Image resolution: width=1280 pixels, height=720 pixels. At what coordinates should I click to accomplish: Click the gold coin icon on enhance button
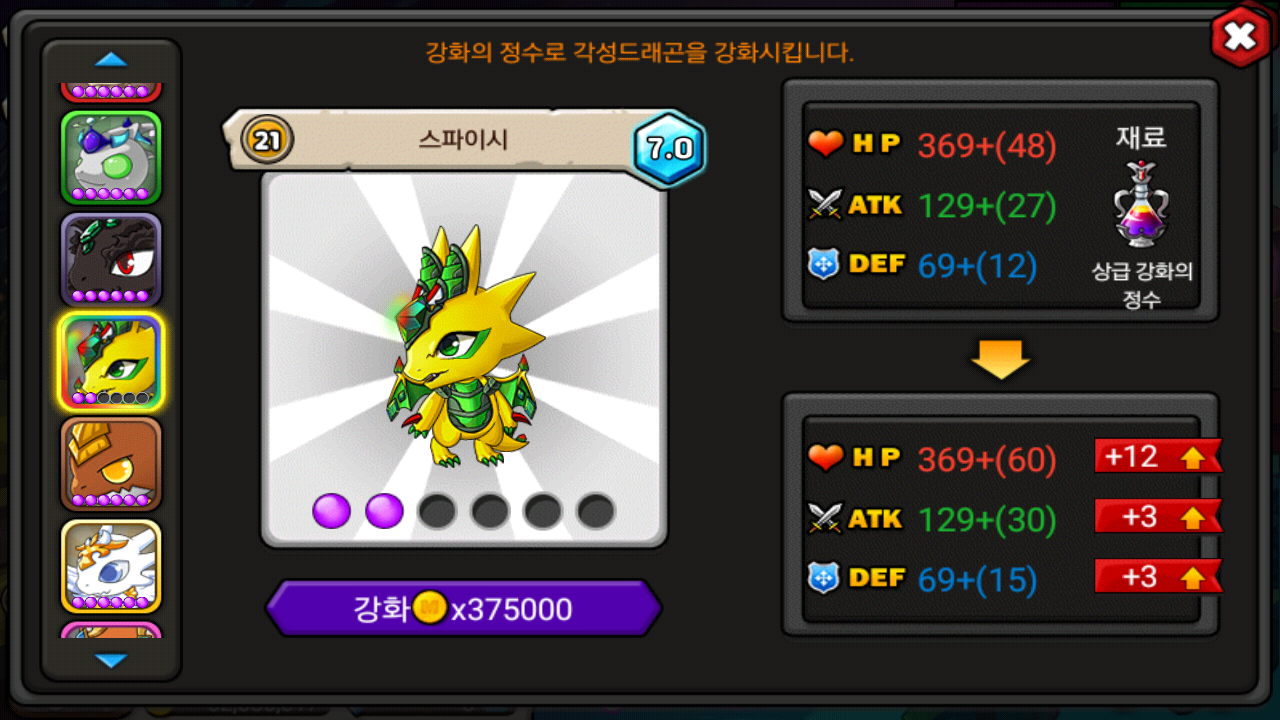(430, 608)
